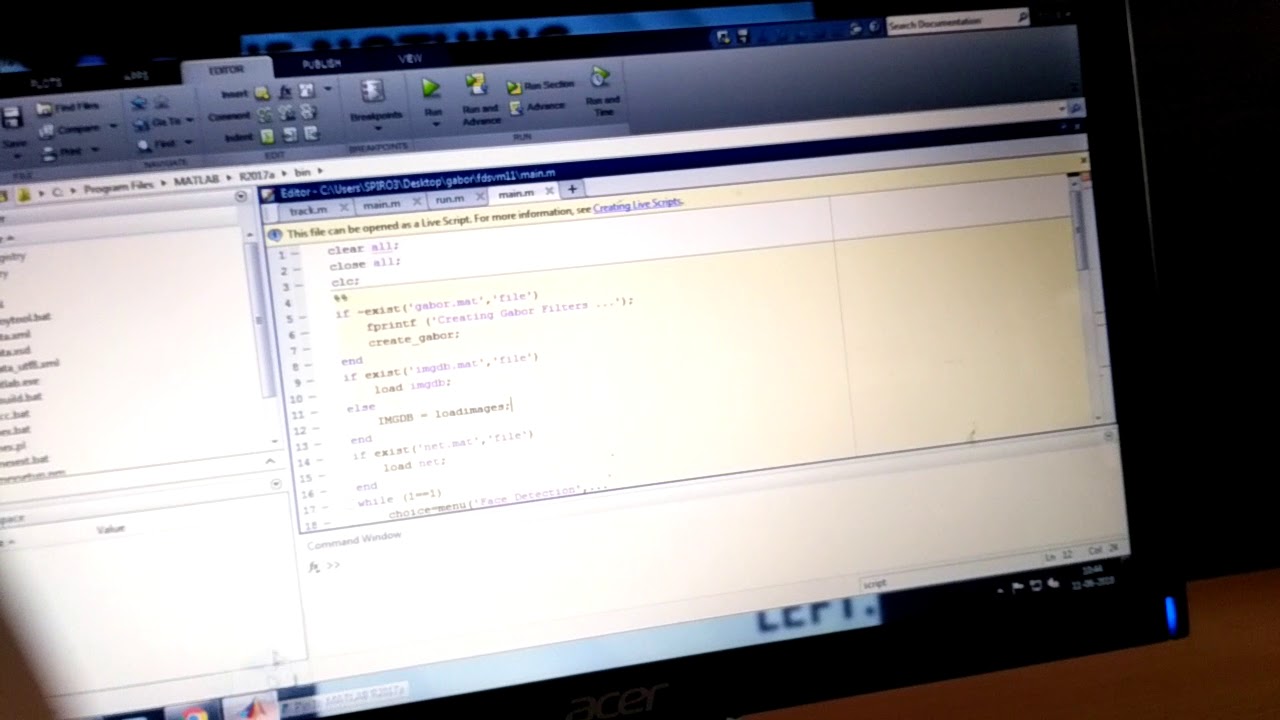Click the Advance button

coord(538,107)
